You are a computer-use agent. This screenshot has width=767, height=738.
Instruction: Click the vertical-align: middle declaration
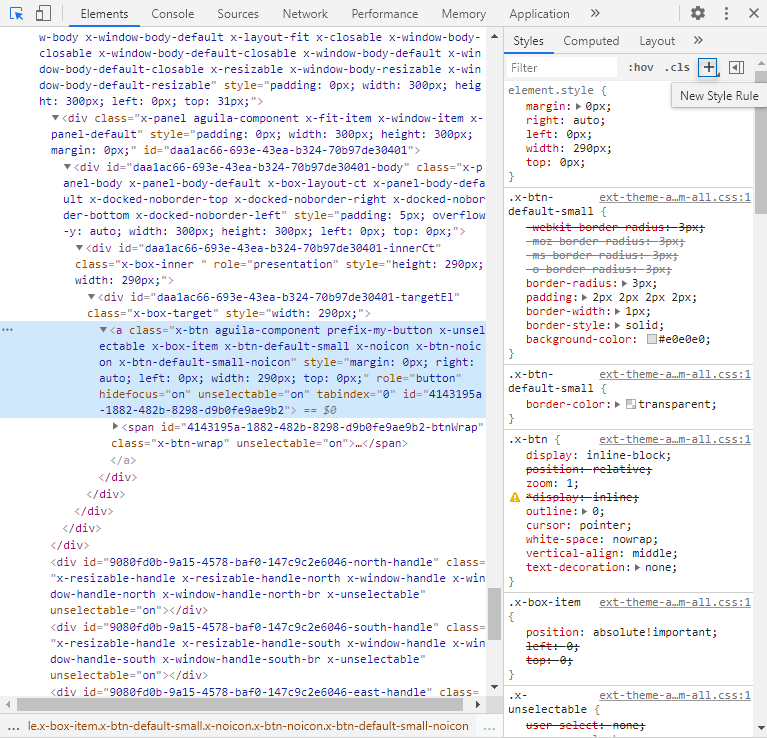point(602,554)
